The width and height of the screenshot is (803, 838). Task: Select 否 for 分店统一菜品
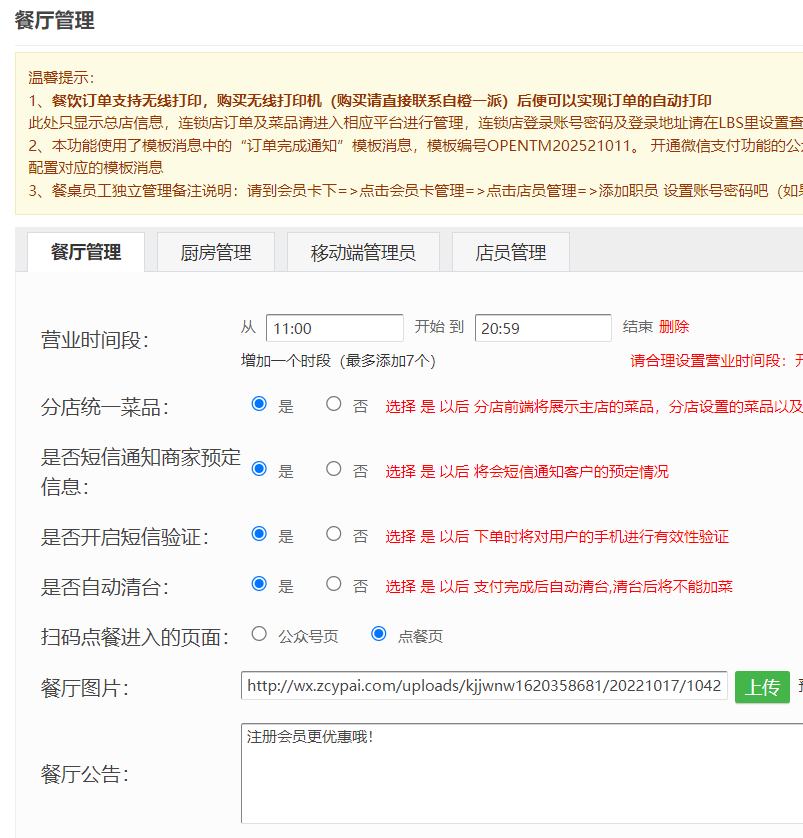(x=334, y=404)
